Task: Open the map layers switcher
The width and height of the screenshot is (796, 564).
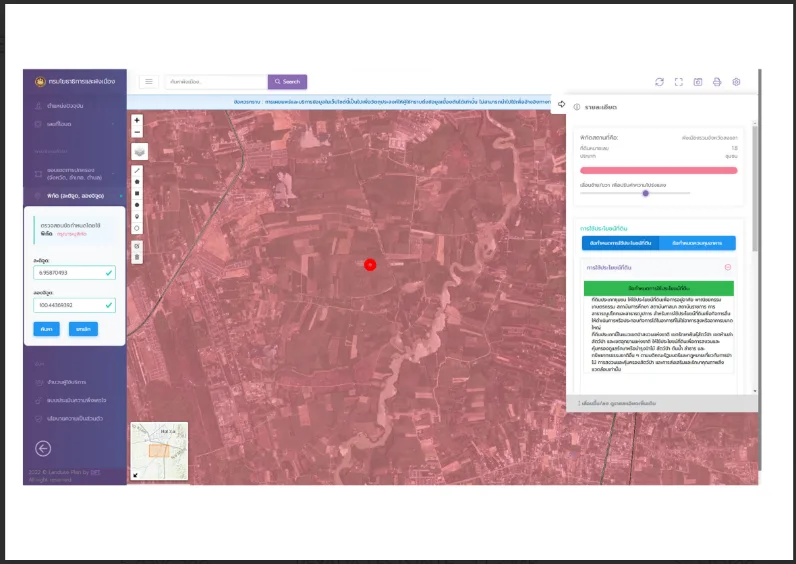Action: pos(140,151)
